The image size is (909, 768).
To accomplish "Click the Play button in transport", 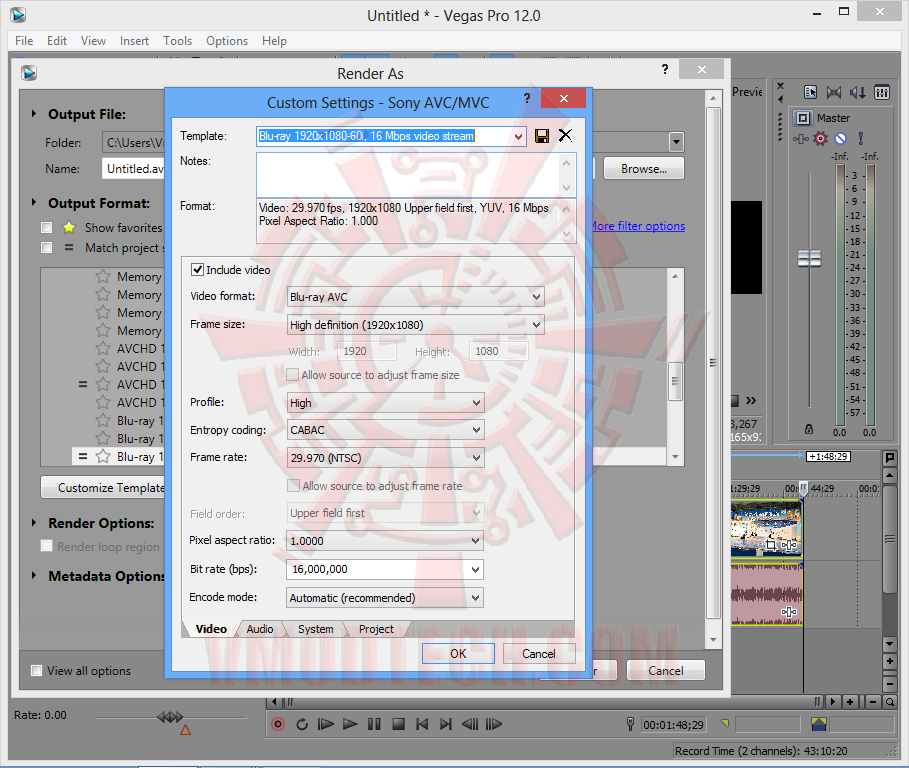I will coord(350,724).
